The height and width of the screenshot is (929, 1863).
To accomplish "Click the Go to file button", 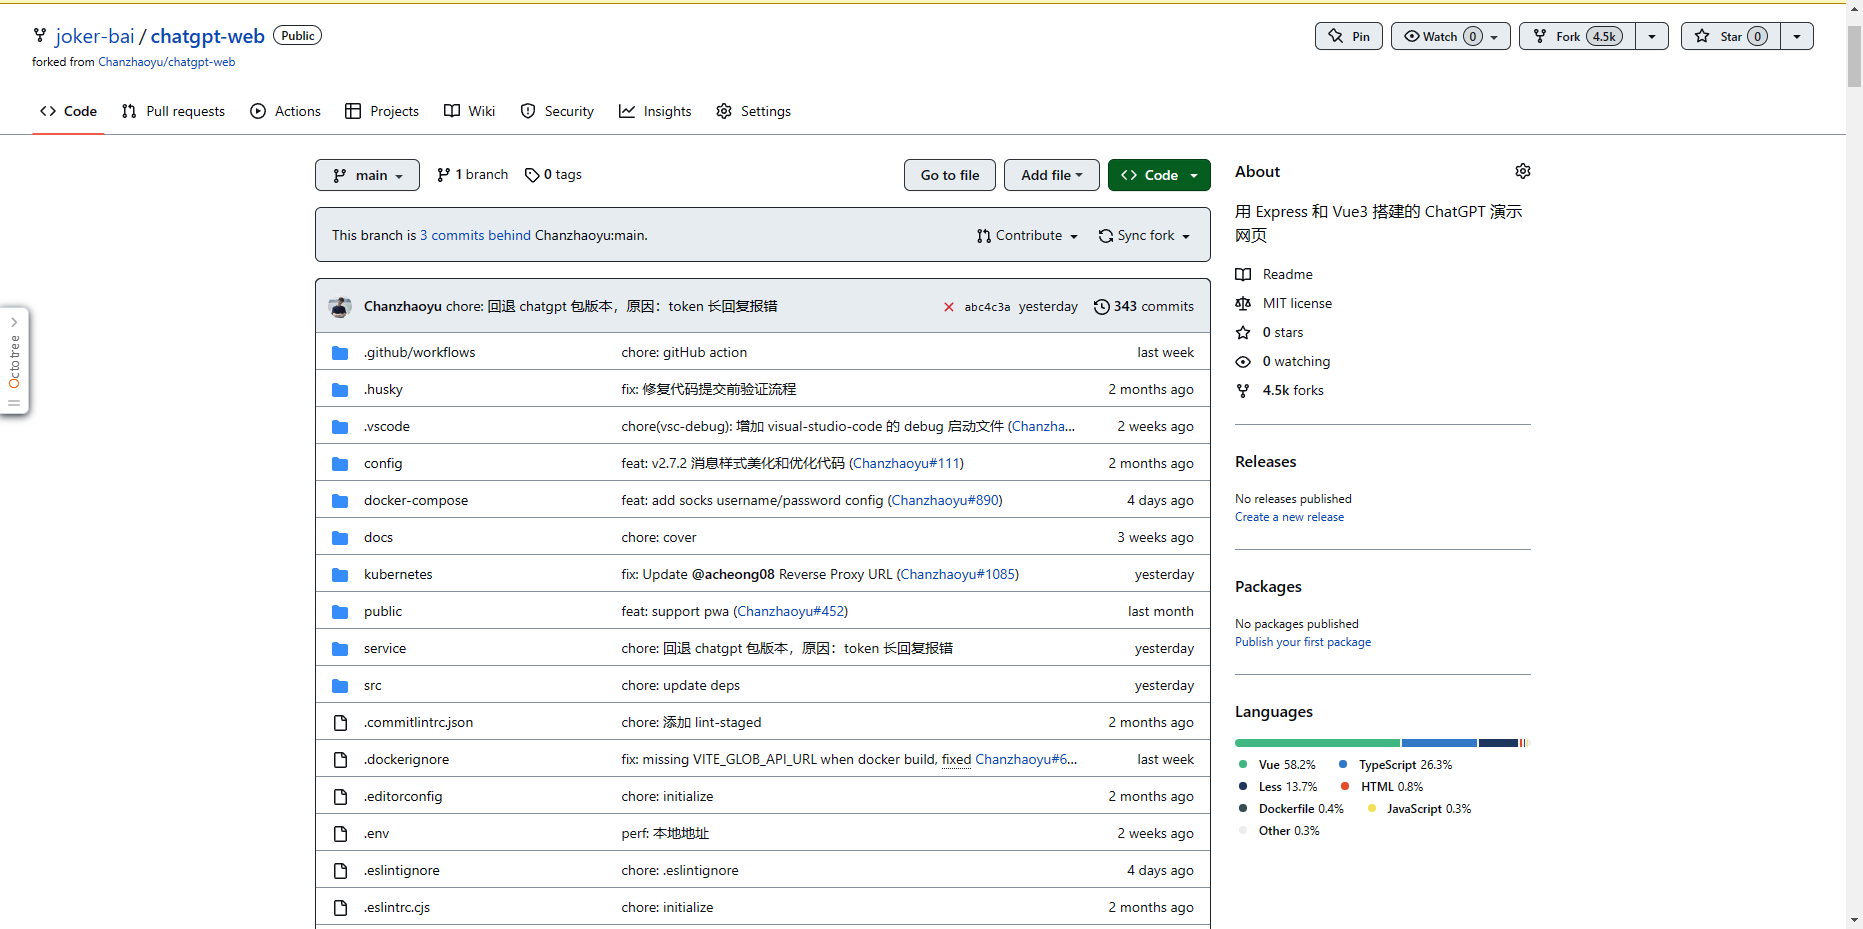I will pos(950,175).
